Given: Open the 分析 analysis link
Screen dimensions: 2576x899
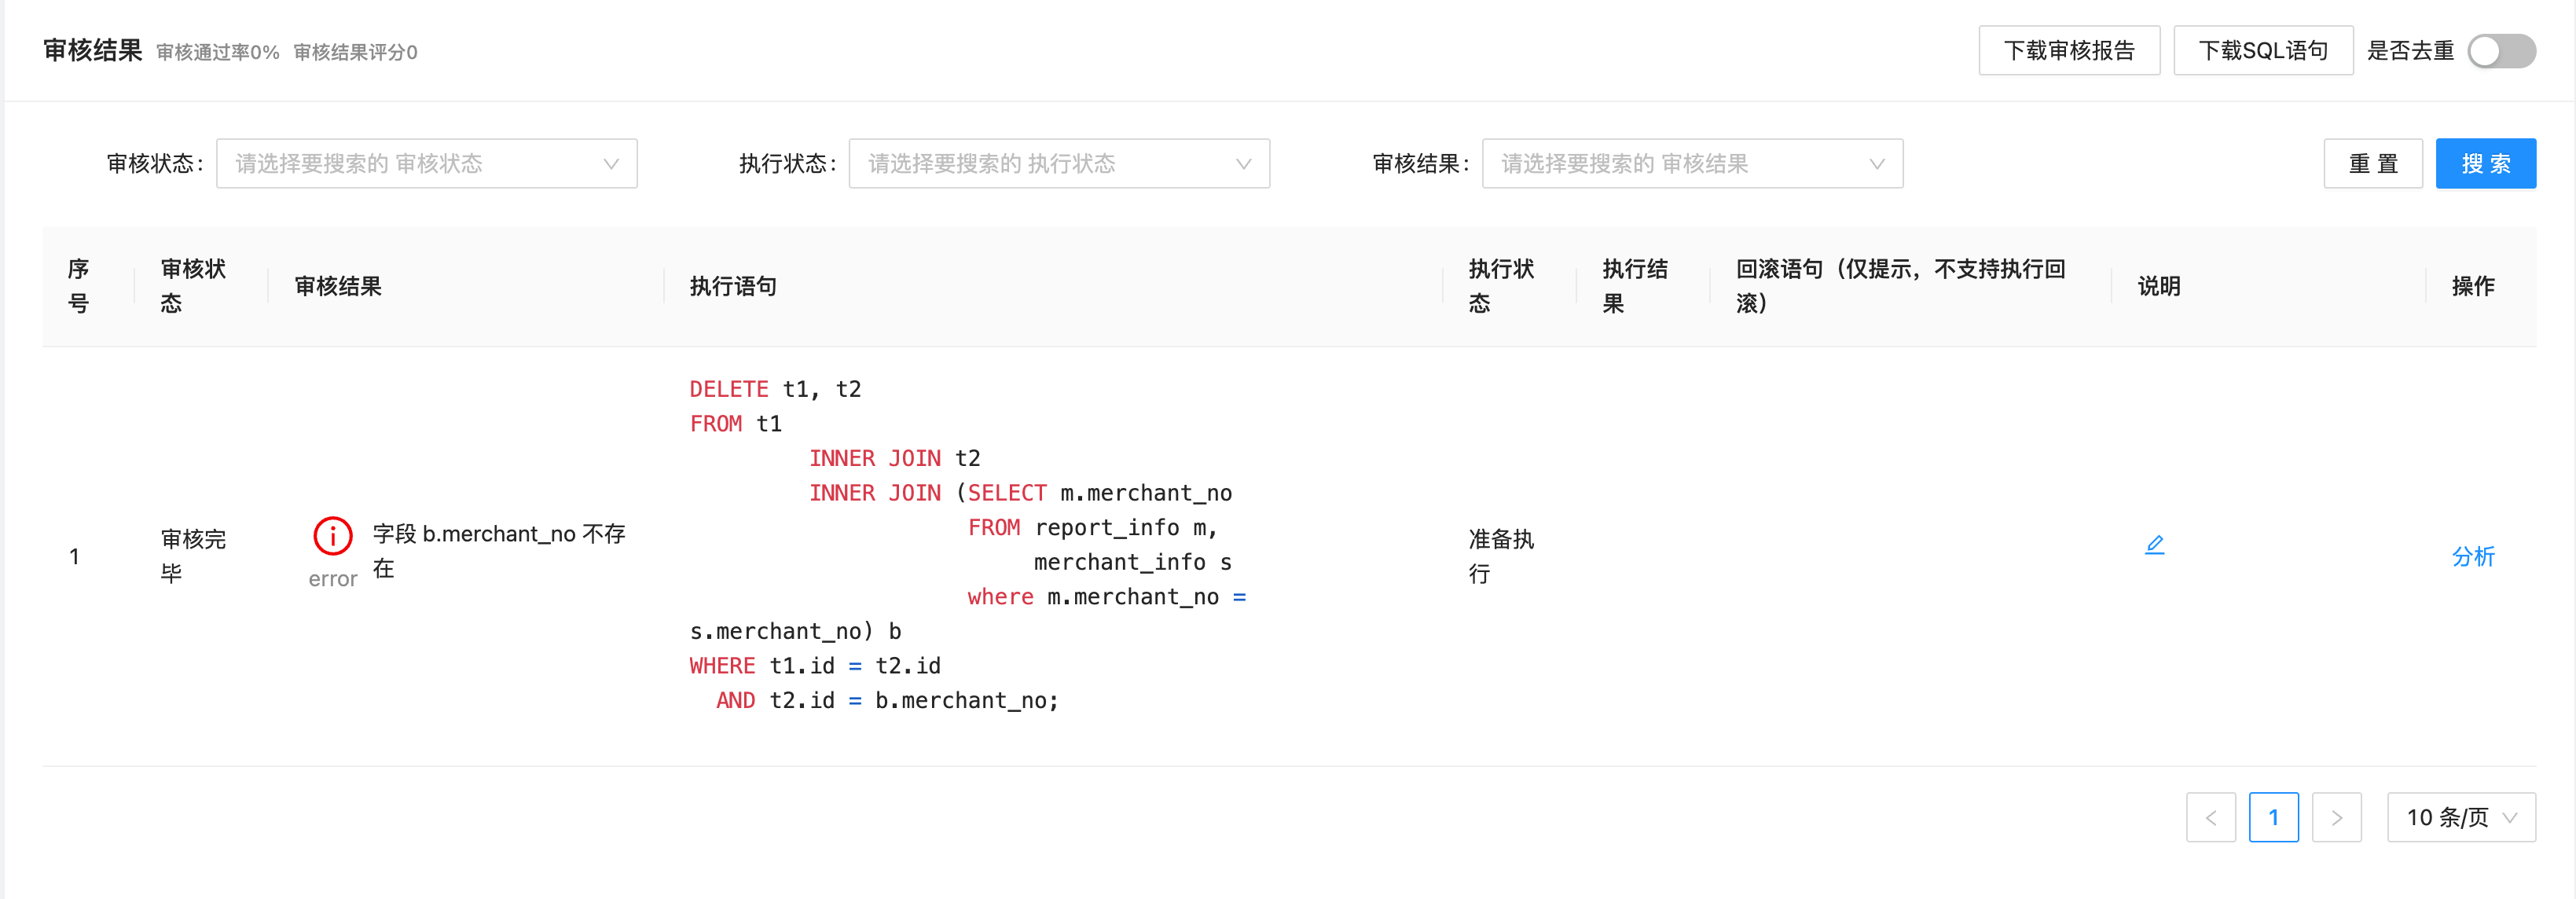Looking at the screenshot, I should tap(2474, 557).
